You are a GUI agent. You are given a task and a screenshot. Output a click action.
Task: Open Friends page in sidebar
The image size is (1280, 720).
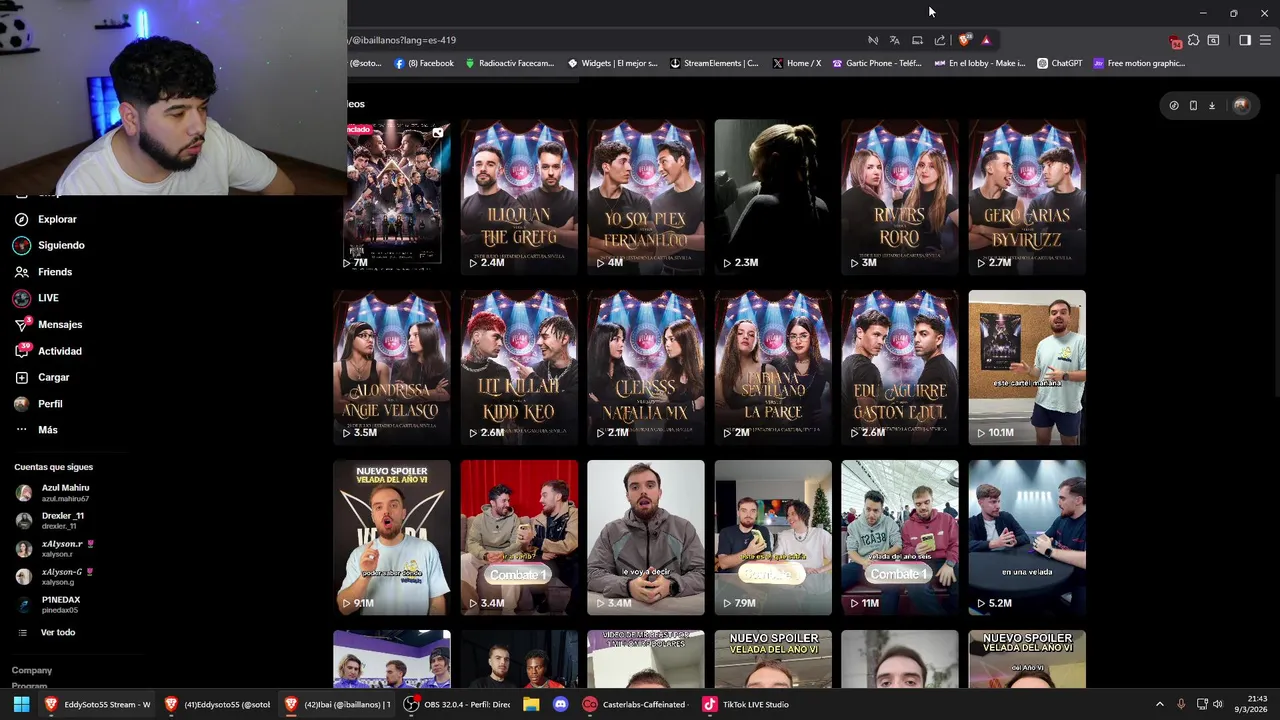43,272
